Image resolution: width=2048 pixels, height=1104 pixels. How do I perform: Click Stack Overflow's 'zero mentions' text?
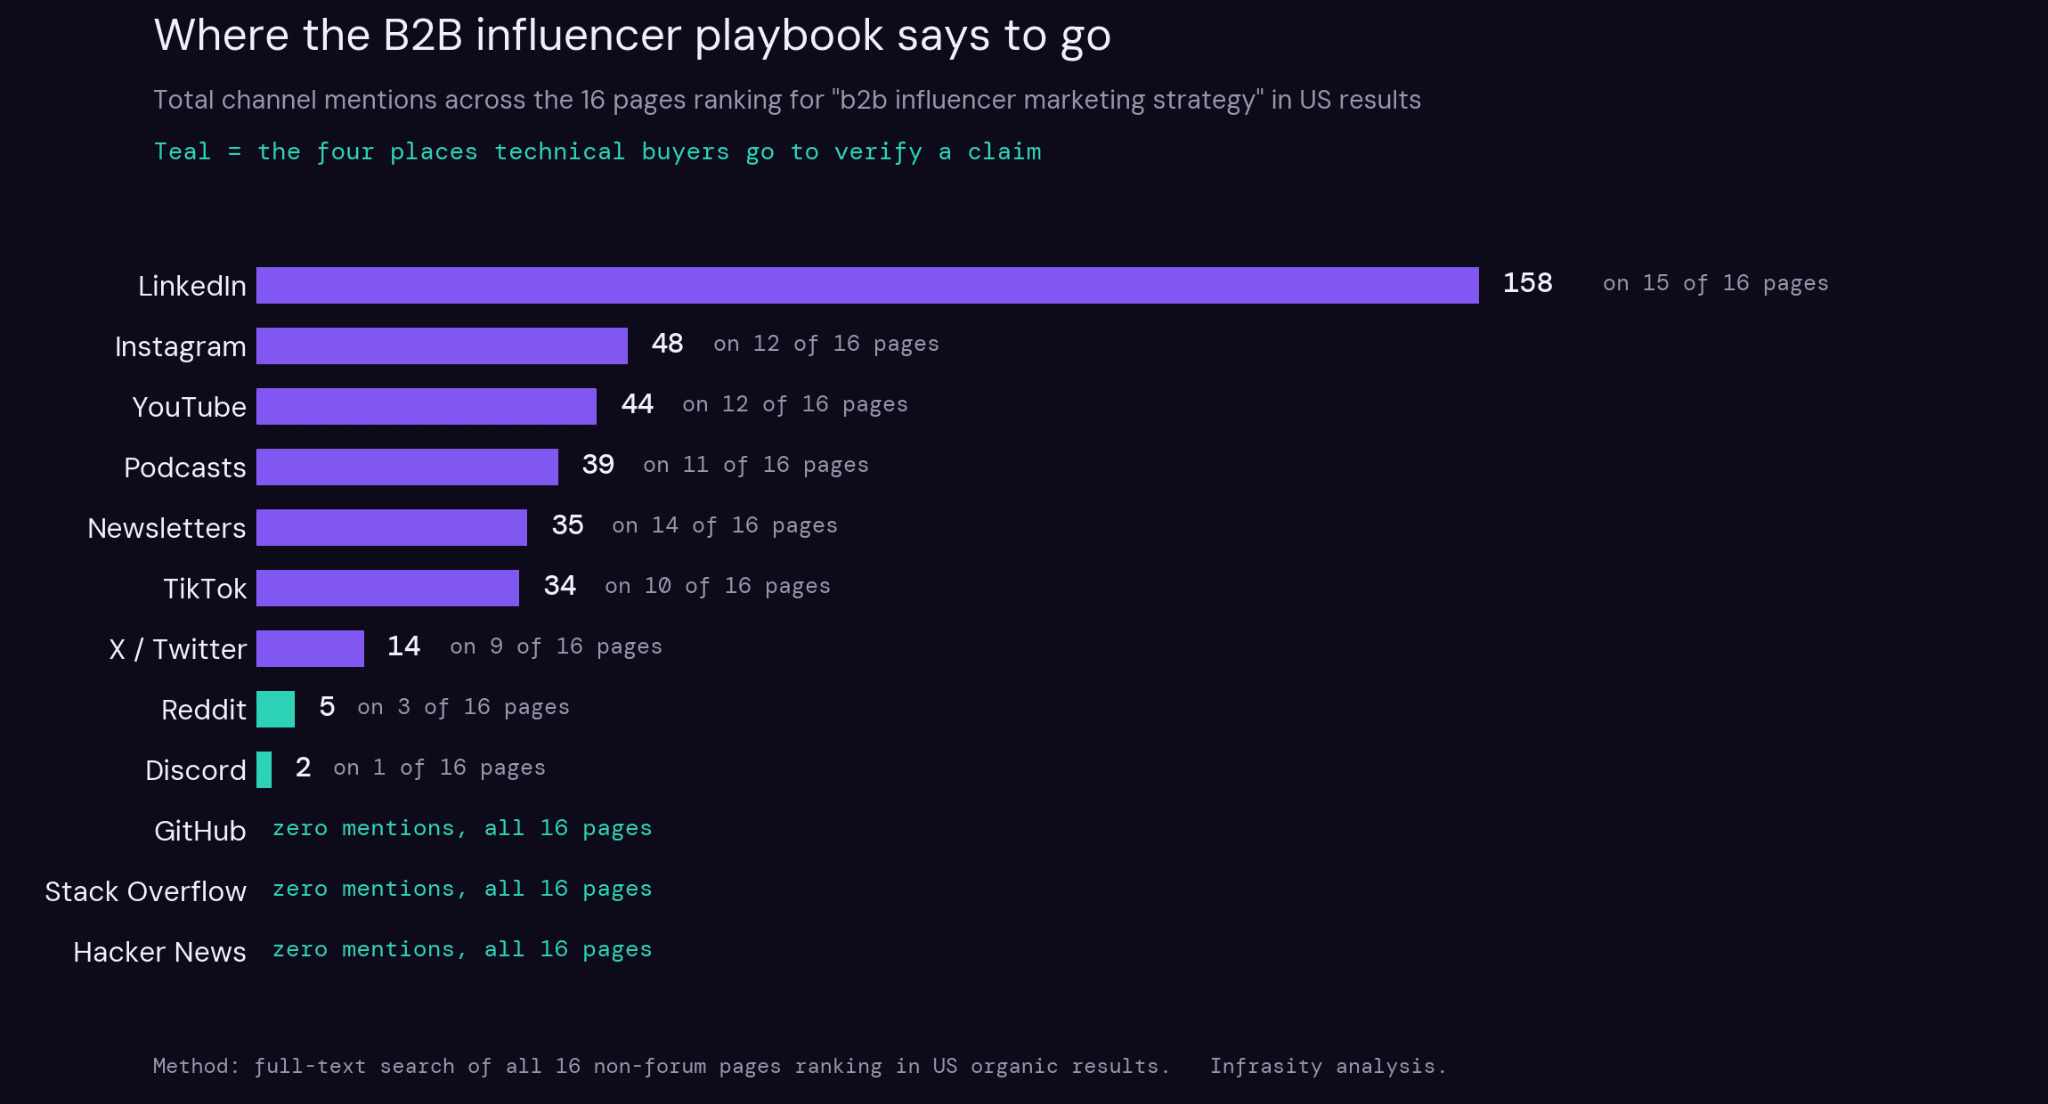pos(462,890)
